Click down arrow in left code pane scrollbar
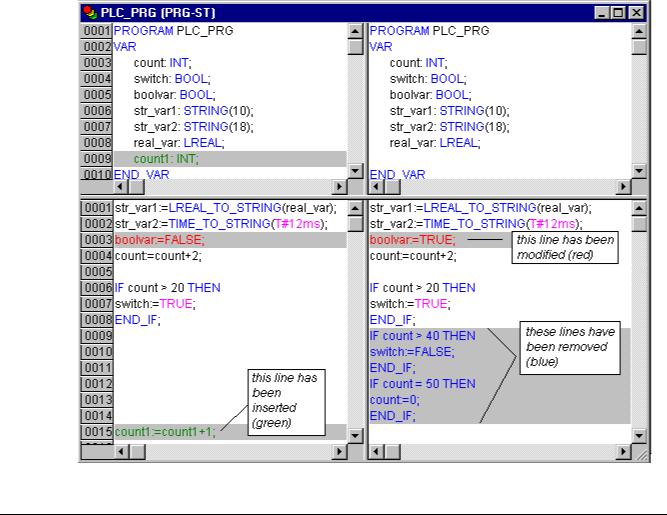Viewport: 667px width, 515px height. (355, 435)
